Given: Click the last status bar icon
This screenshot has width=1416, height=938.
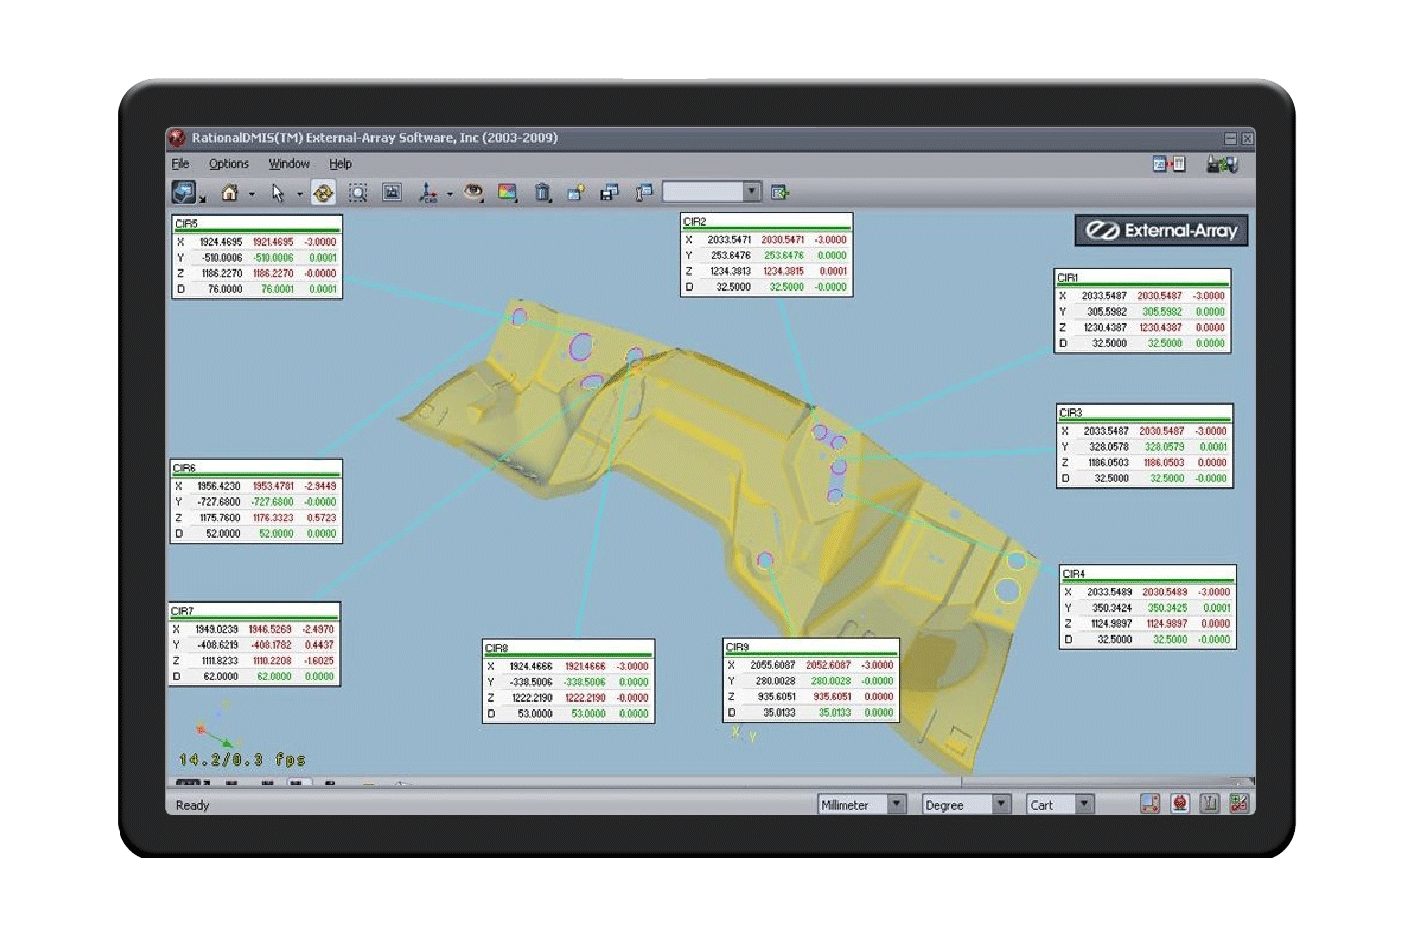Looking at the screenshot, I should (1240, 803).
